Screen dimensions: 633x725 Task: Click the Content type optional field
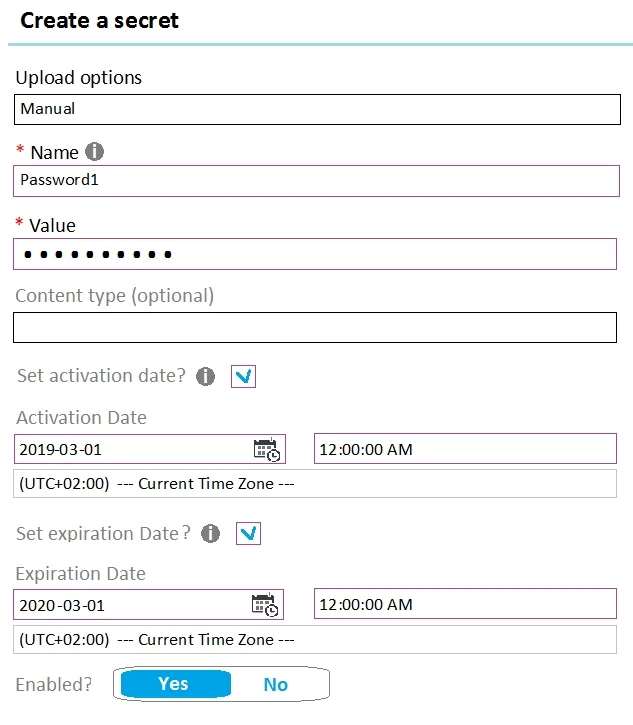pos(315,327)
